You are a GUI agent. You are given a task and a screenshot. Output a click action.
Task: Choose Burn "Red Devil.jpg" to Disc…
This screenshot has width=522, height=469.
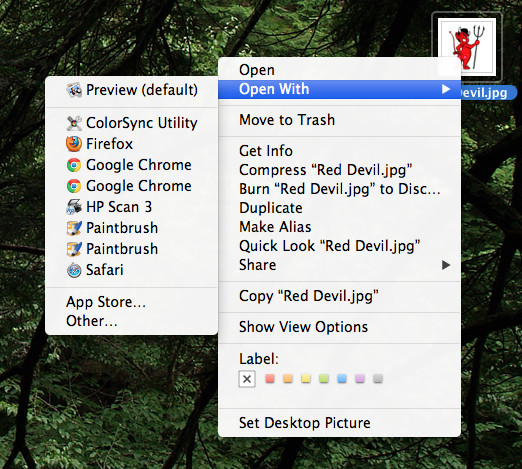[339, 189]
